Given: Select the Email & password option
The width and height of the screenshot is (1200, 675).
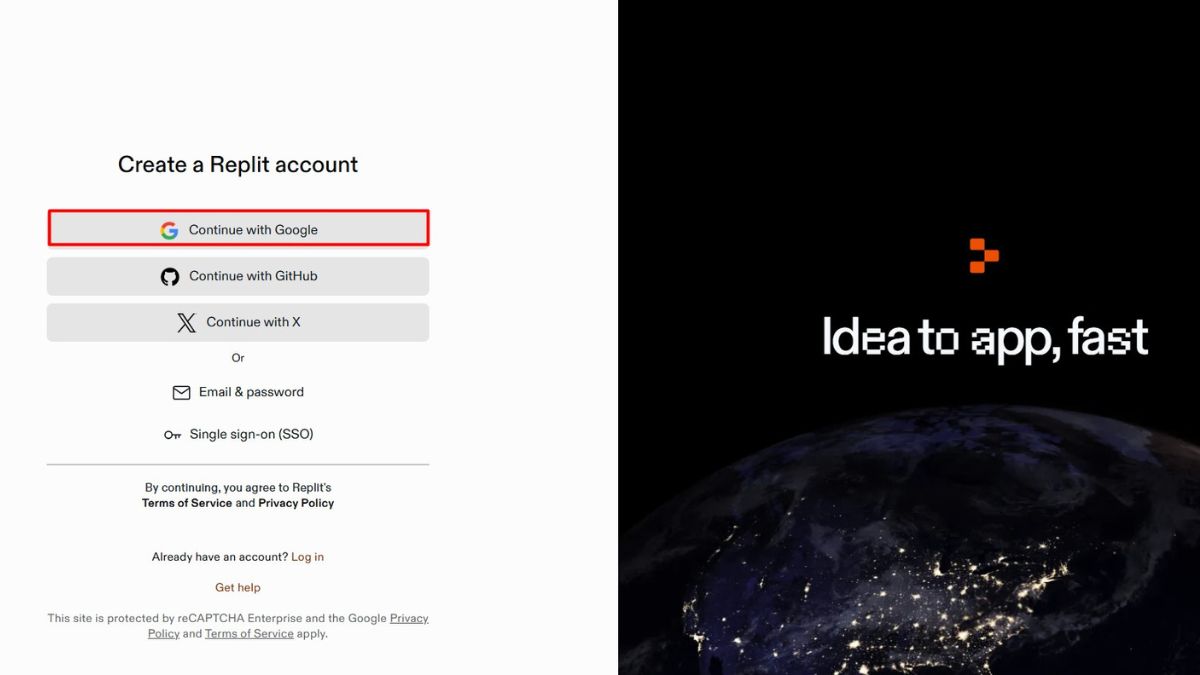Looking at the screenshot, I should click(x=238, y=392).
